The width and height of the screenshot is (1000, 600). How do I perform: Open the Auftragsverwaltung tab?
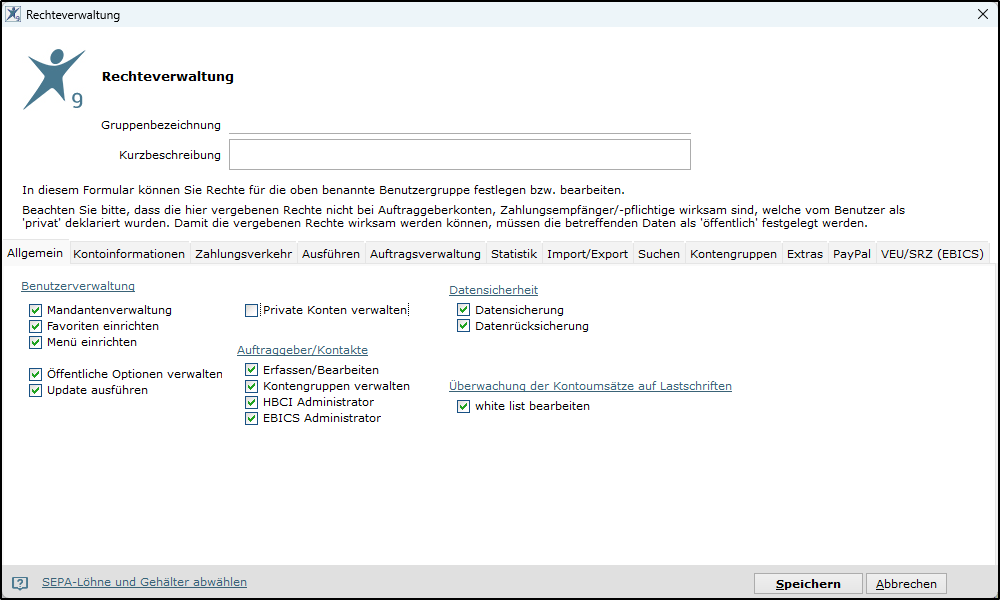(x=425, y=254)
